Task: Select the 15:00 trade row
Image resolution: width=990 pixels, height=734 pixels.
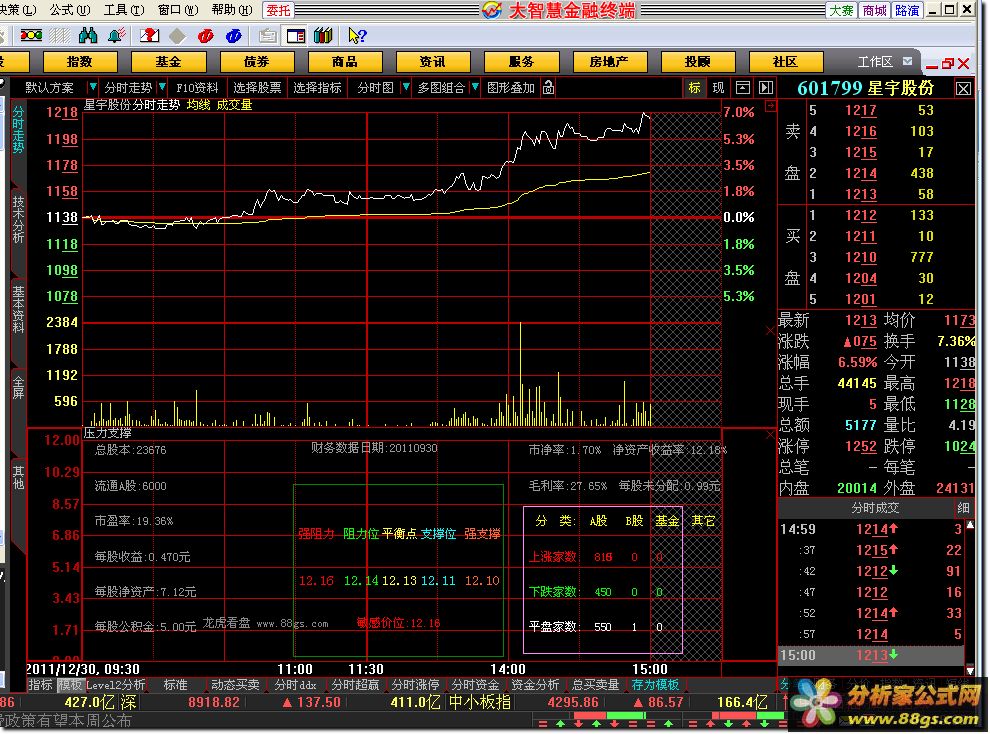Action: point(870,655)
